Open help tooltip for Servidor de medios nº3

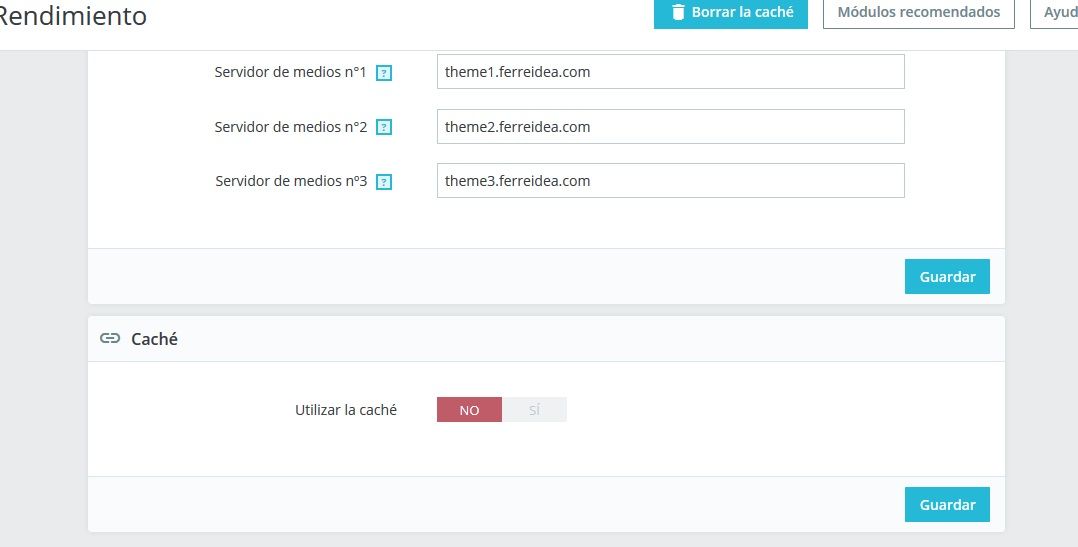(x=384, y=182)
